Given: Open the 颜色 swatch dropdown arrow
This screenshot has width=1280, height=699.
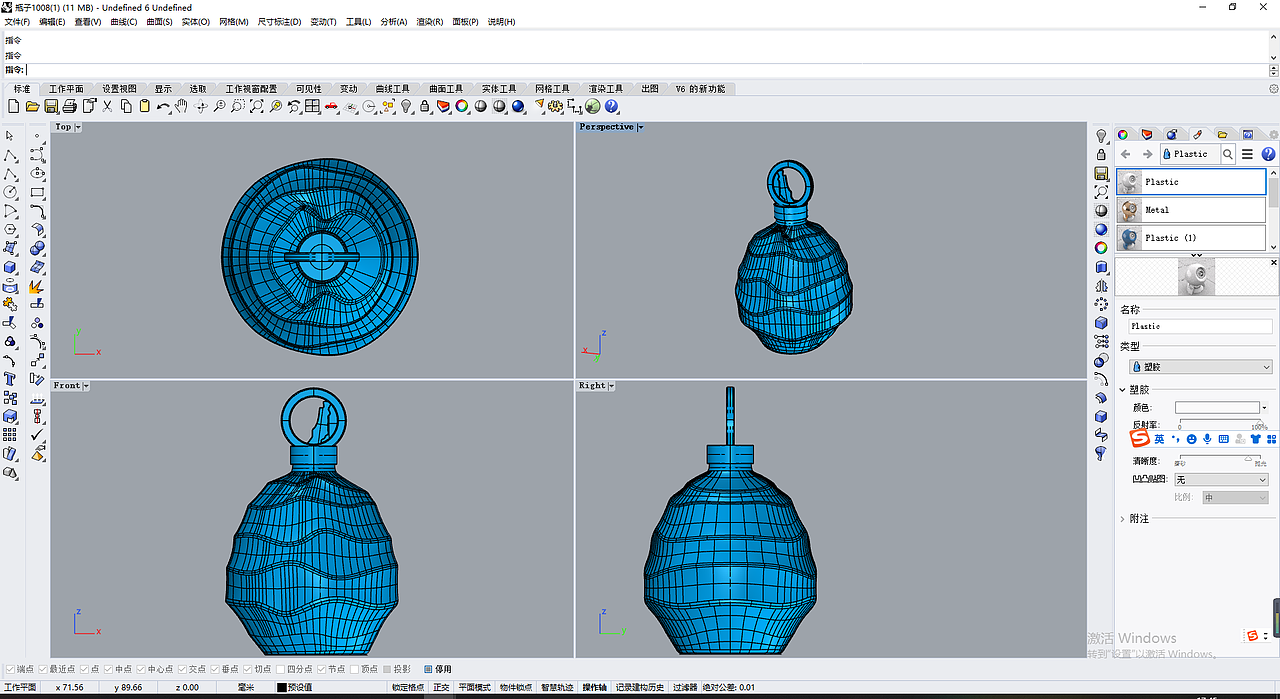Looking at the screenshot, I should (1265, 408).
